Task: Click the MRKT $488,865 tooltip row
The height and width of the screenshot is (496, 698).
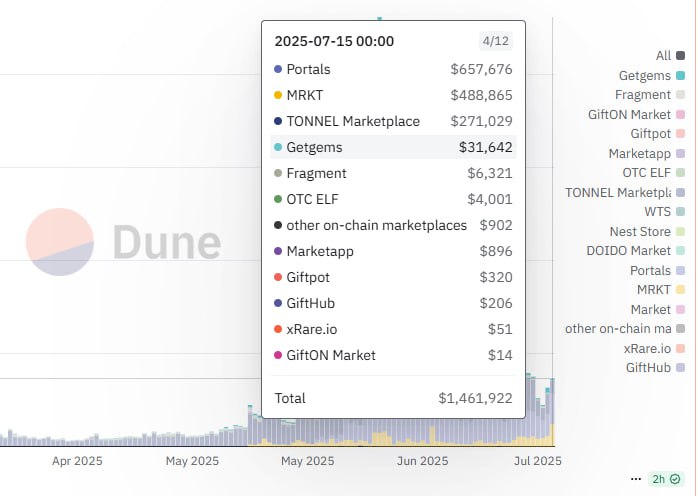Action: pyautogui.click(x=393, y=95)
